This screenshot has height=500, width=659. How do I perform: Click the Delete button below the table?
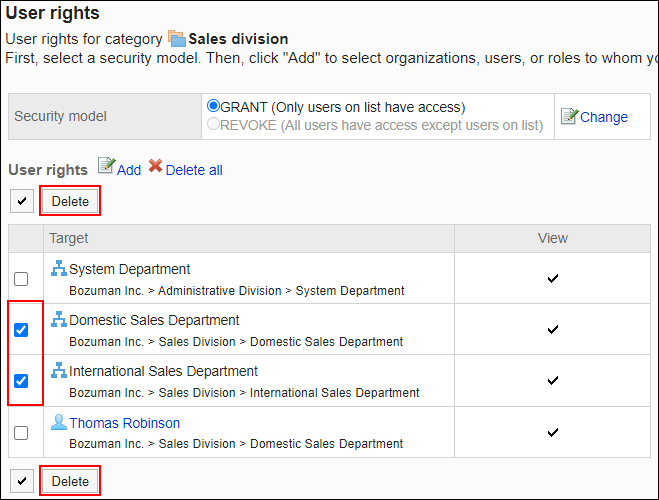click(70, 481)
